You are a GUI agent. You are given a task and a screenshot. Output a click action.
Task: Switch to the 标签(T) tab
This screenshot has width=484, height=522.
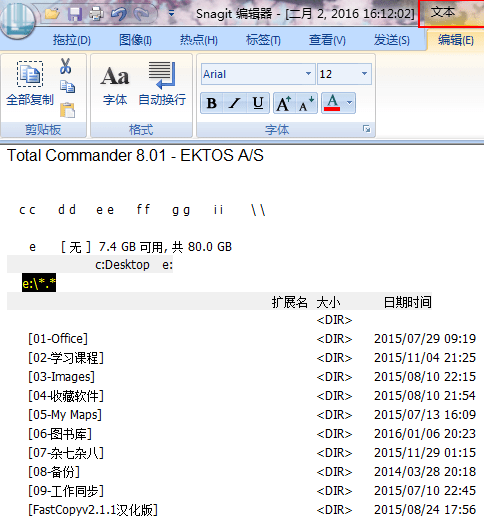(263, 40)
